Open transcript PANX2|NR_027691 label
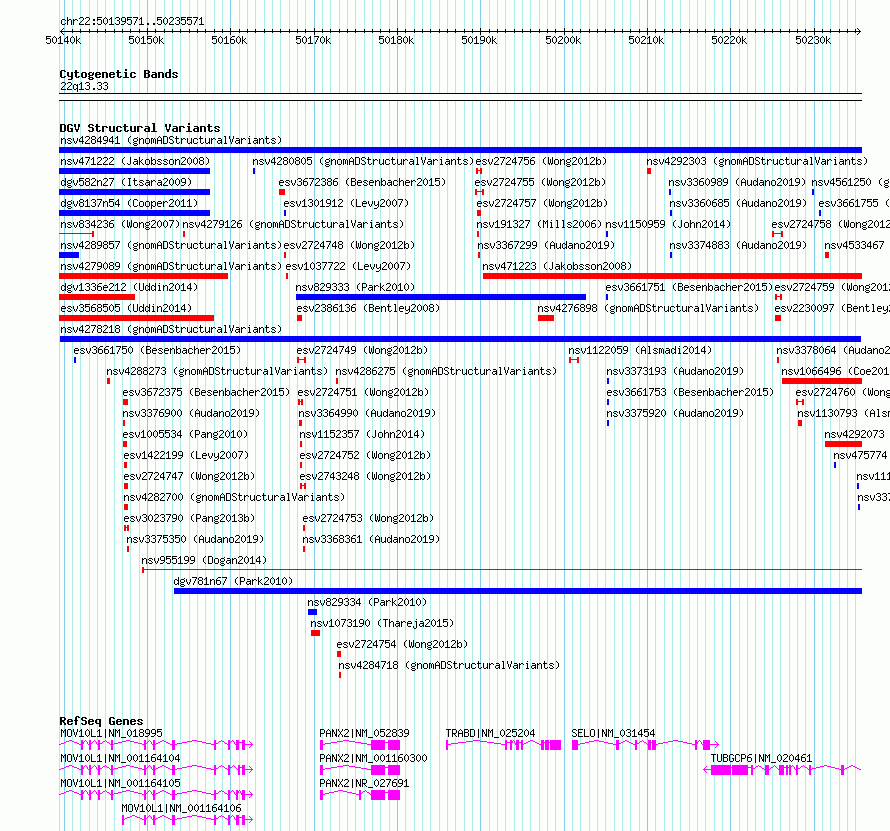Screen dimensions: 890x831 click(364, 783)
